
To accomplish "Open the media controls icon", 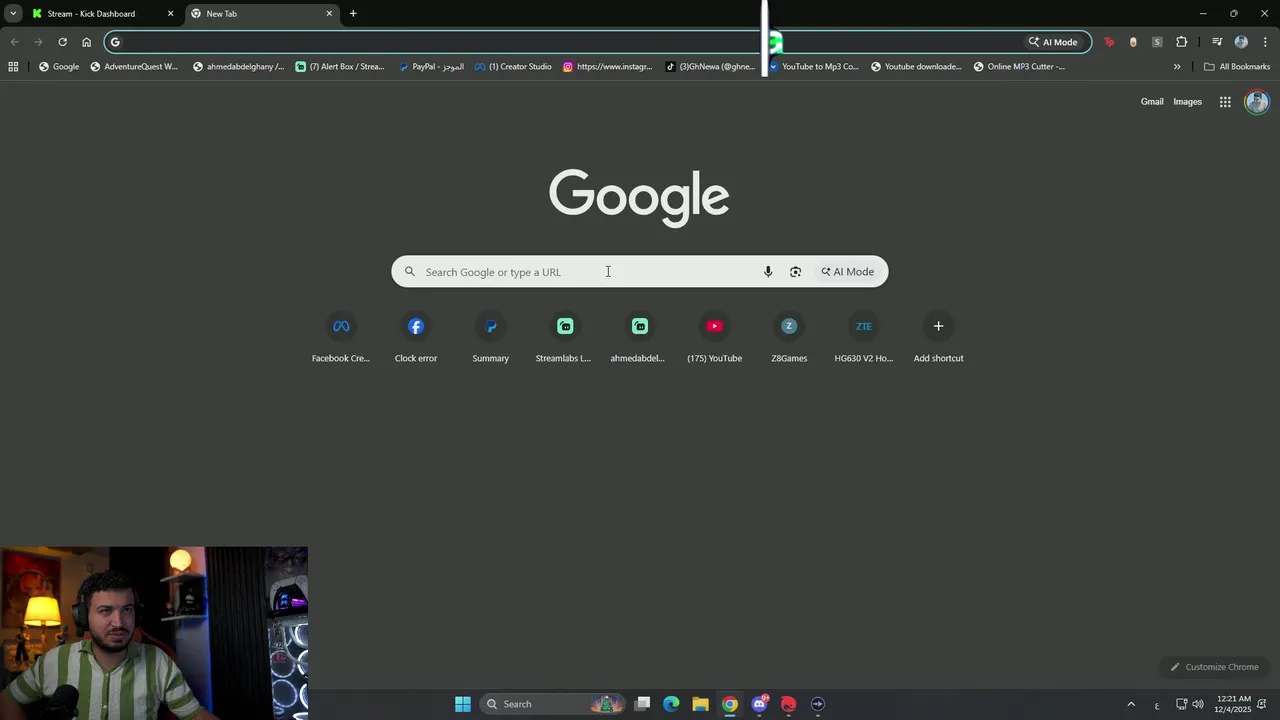I will pos(1217,42).
